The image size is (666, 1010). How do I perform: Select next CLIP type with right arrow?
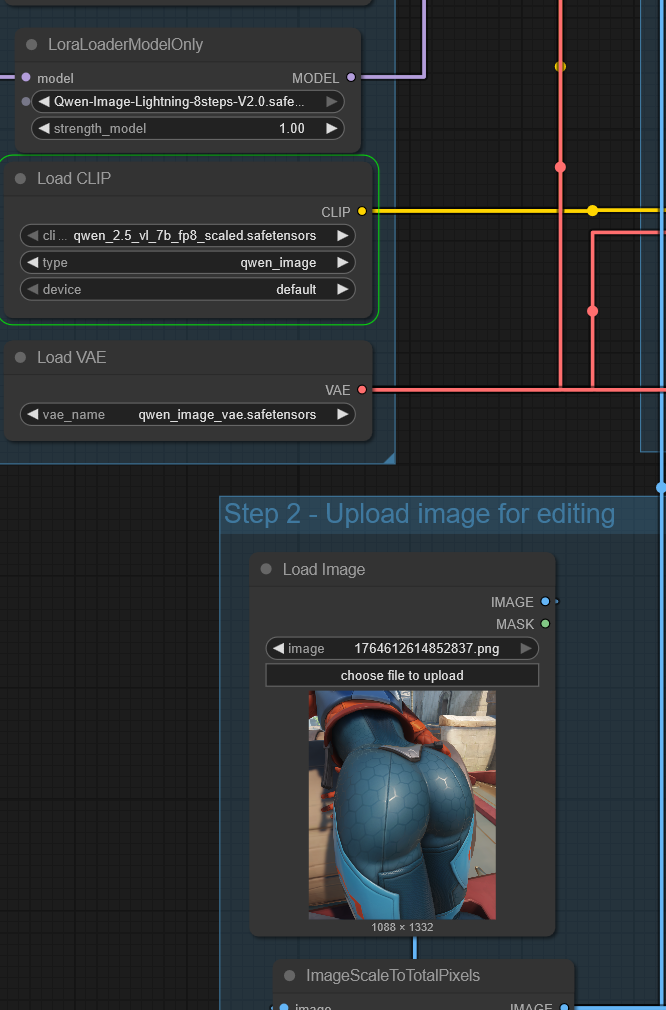pos(343,263)
